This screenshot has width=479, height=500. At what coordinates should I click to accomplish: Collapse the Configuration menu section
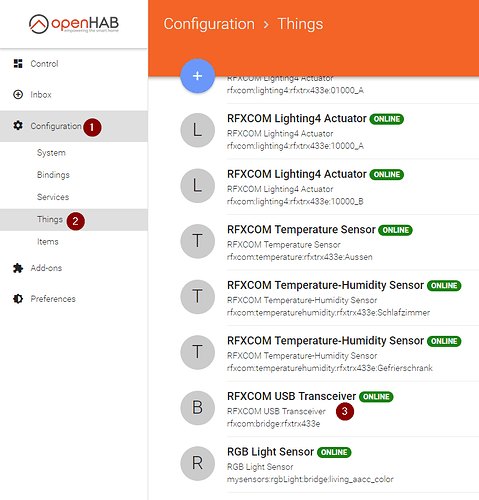[74, 126]
